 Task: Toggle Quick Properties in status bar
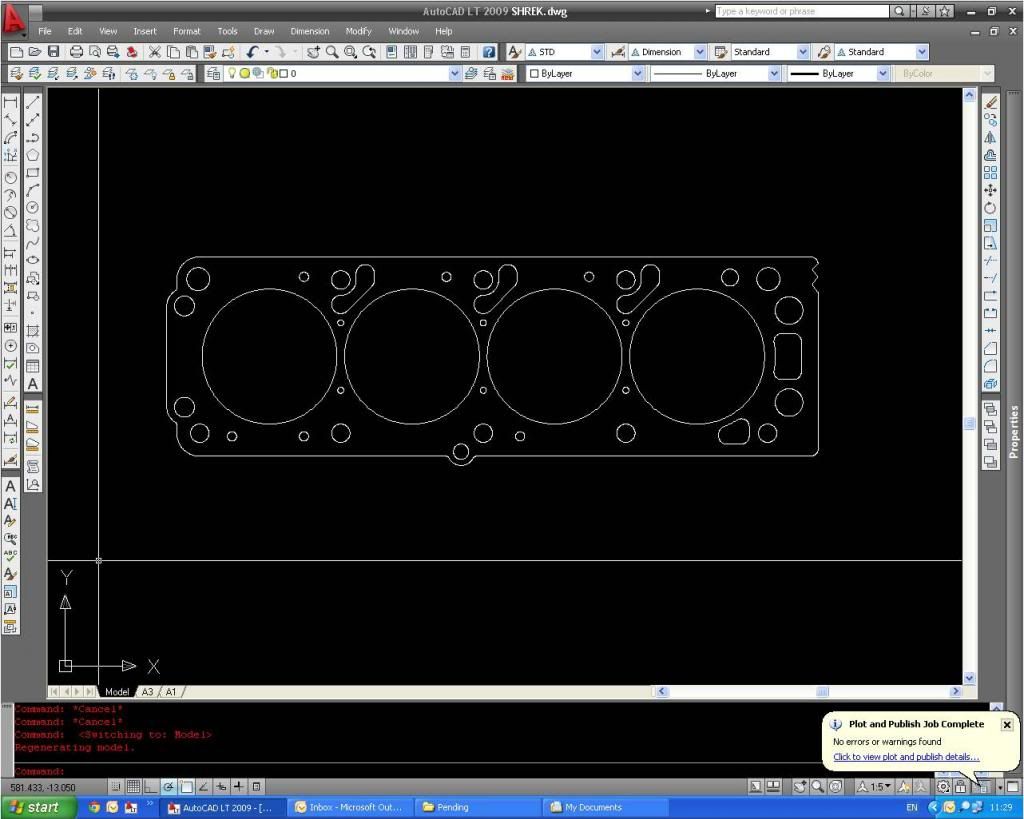pyautogui.click(x=257, y=787)
